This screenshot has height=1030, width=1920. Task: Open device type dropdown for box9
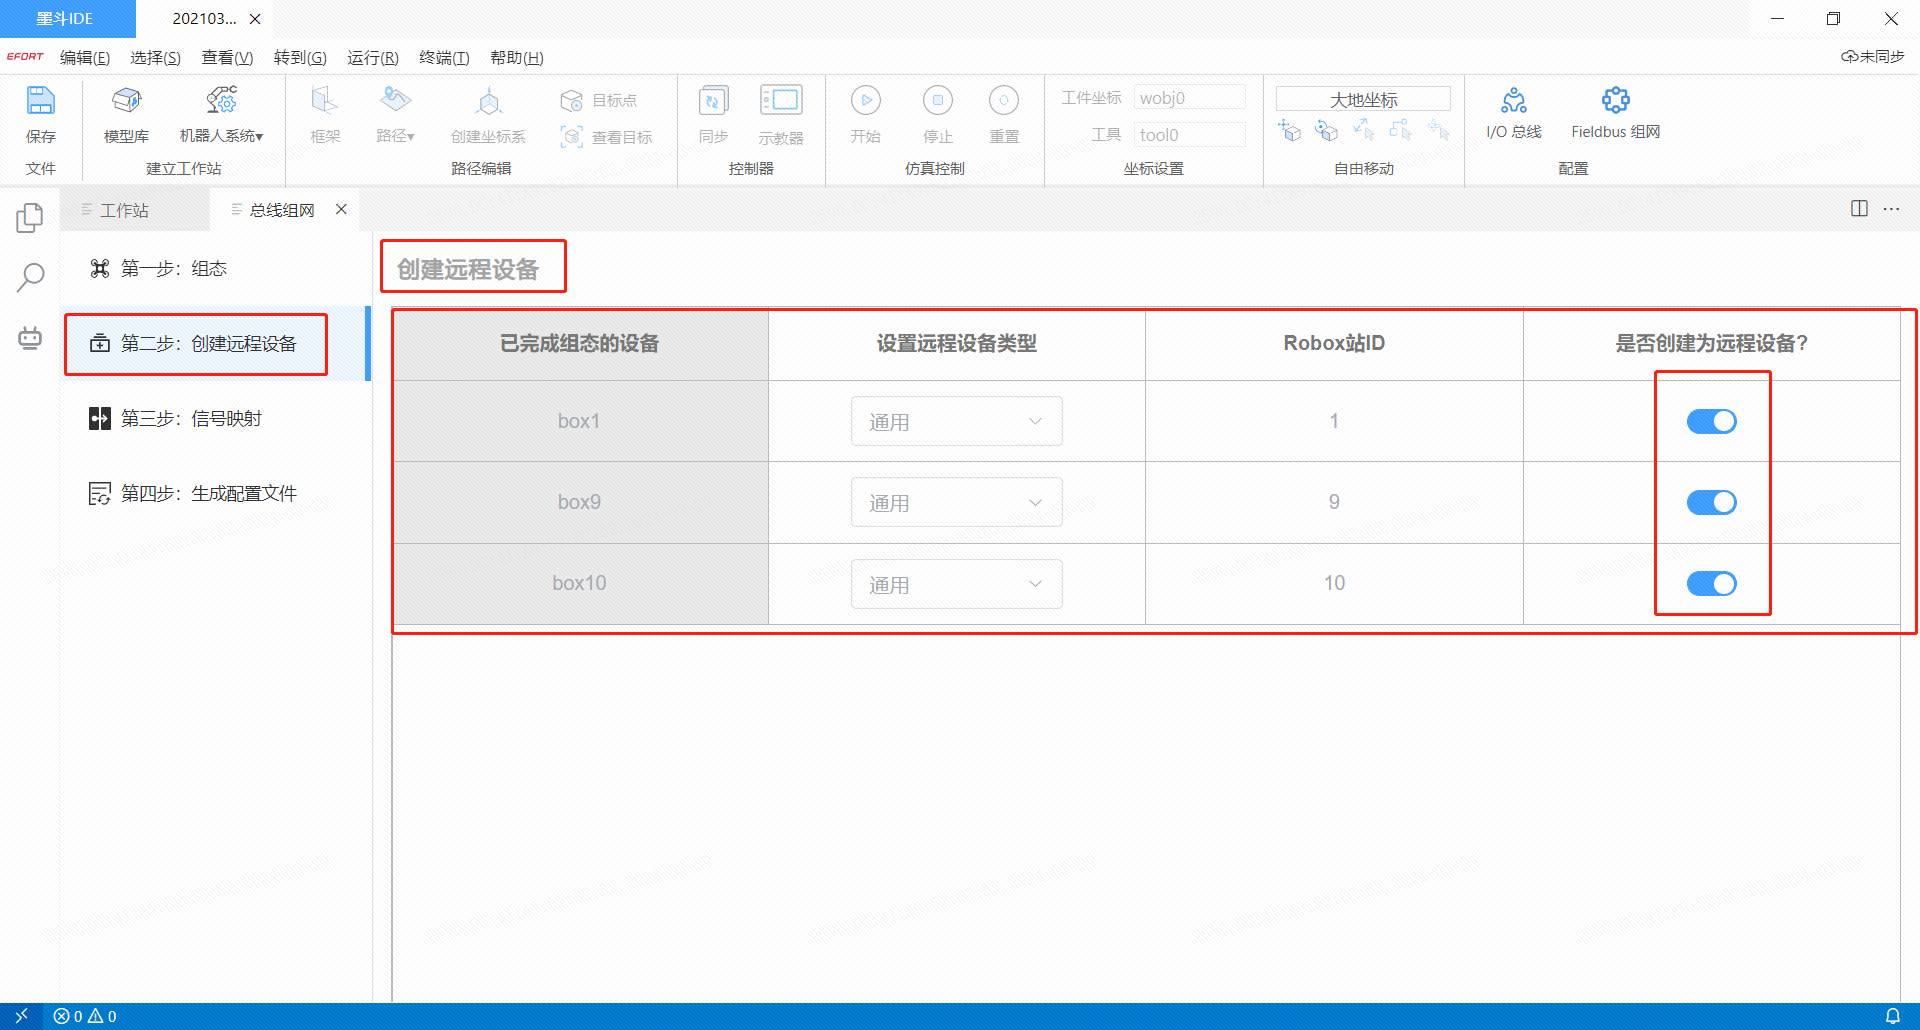(x=956, y=503)
